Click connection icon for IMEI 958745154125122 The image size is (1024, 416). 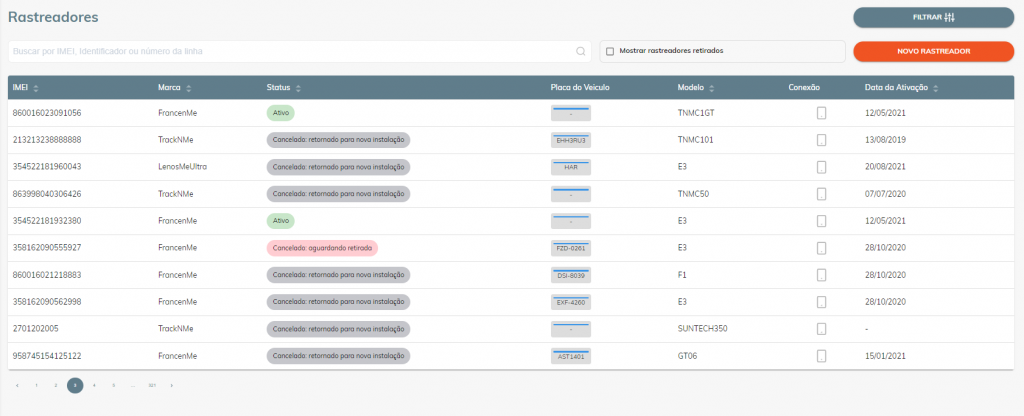point(821,357)
